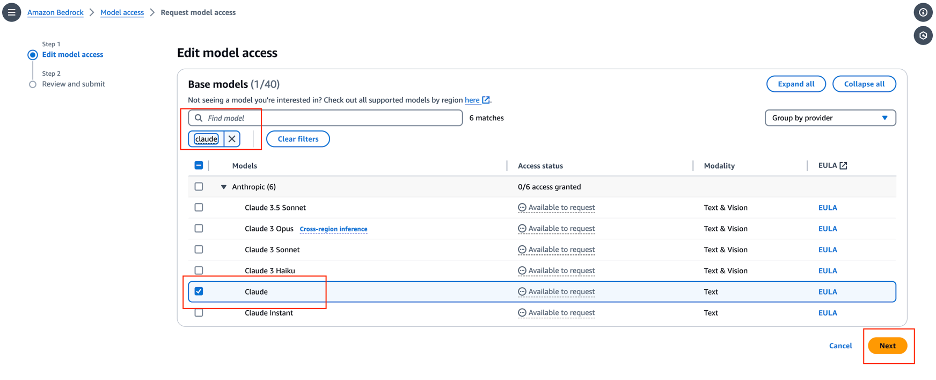
Task: Click inside the Find model search field
Action: 325,118
